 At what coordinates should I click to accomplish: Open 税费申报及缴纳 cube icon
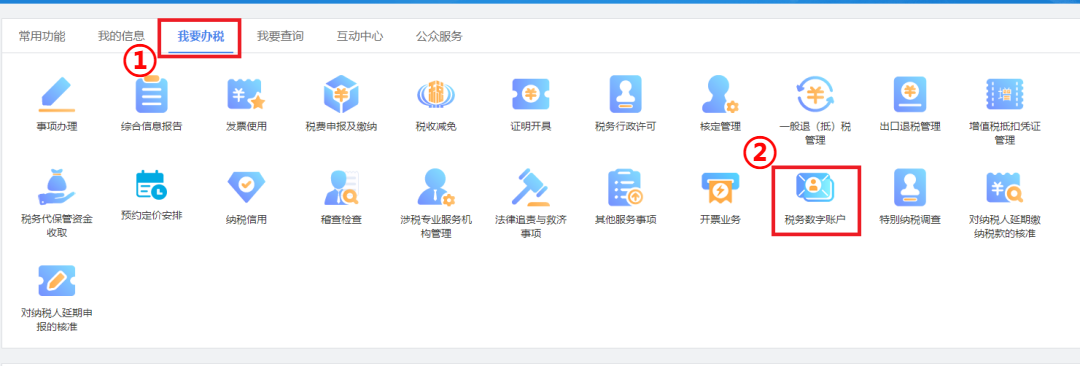click(x=341, y=94)
